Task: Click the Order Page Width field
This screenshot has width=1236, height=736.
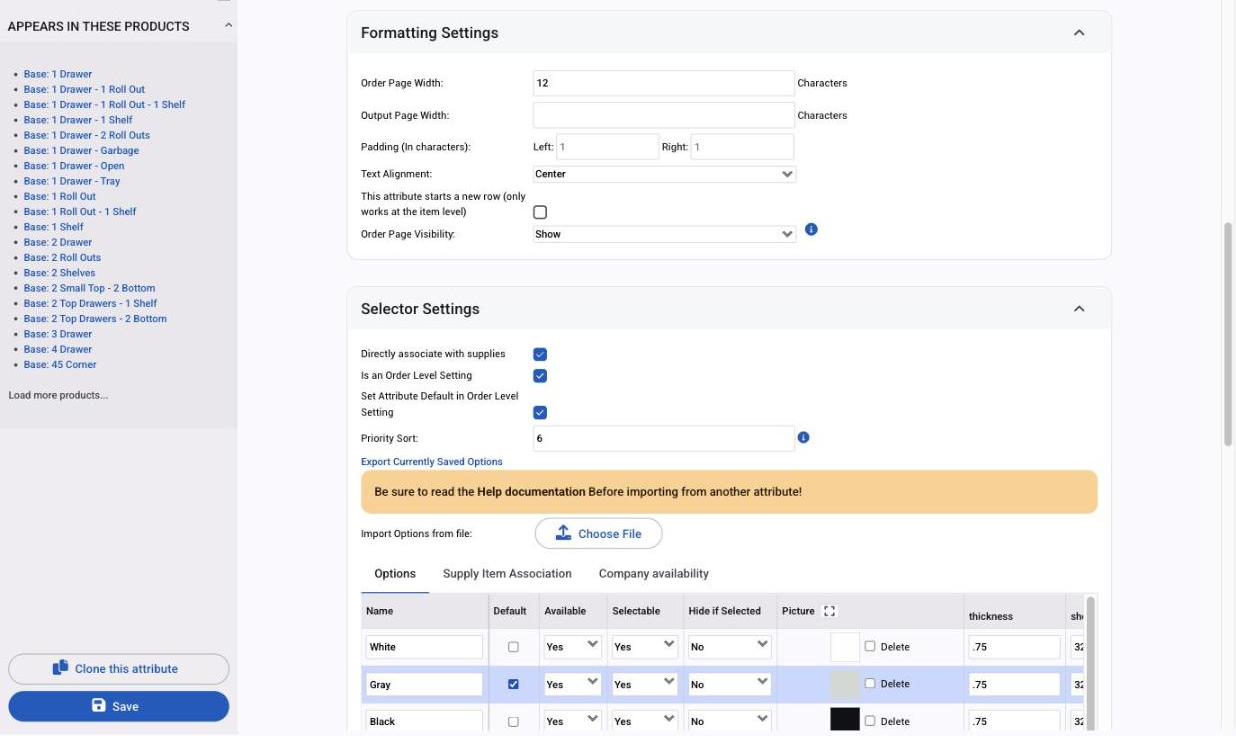Action: (x=664, y=83)
